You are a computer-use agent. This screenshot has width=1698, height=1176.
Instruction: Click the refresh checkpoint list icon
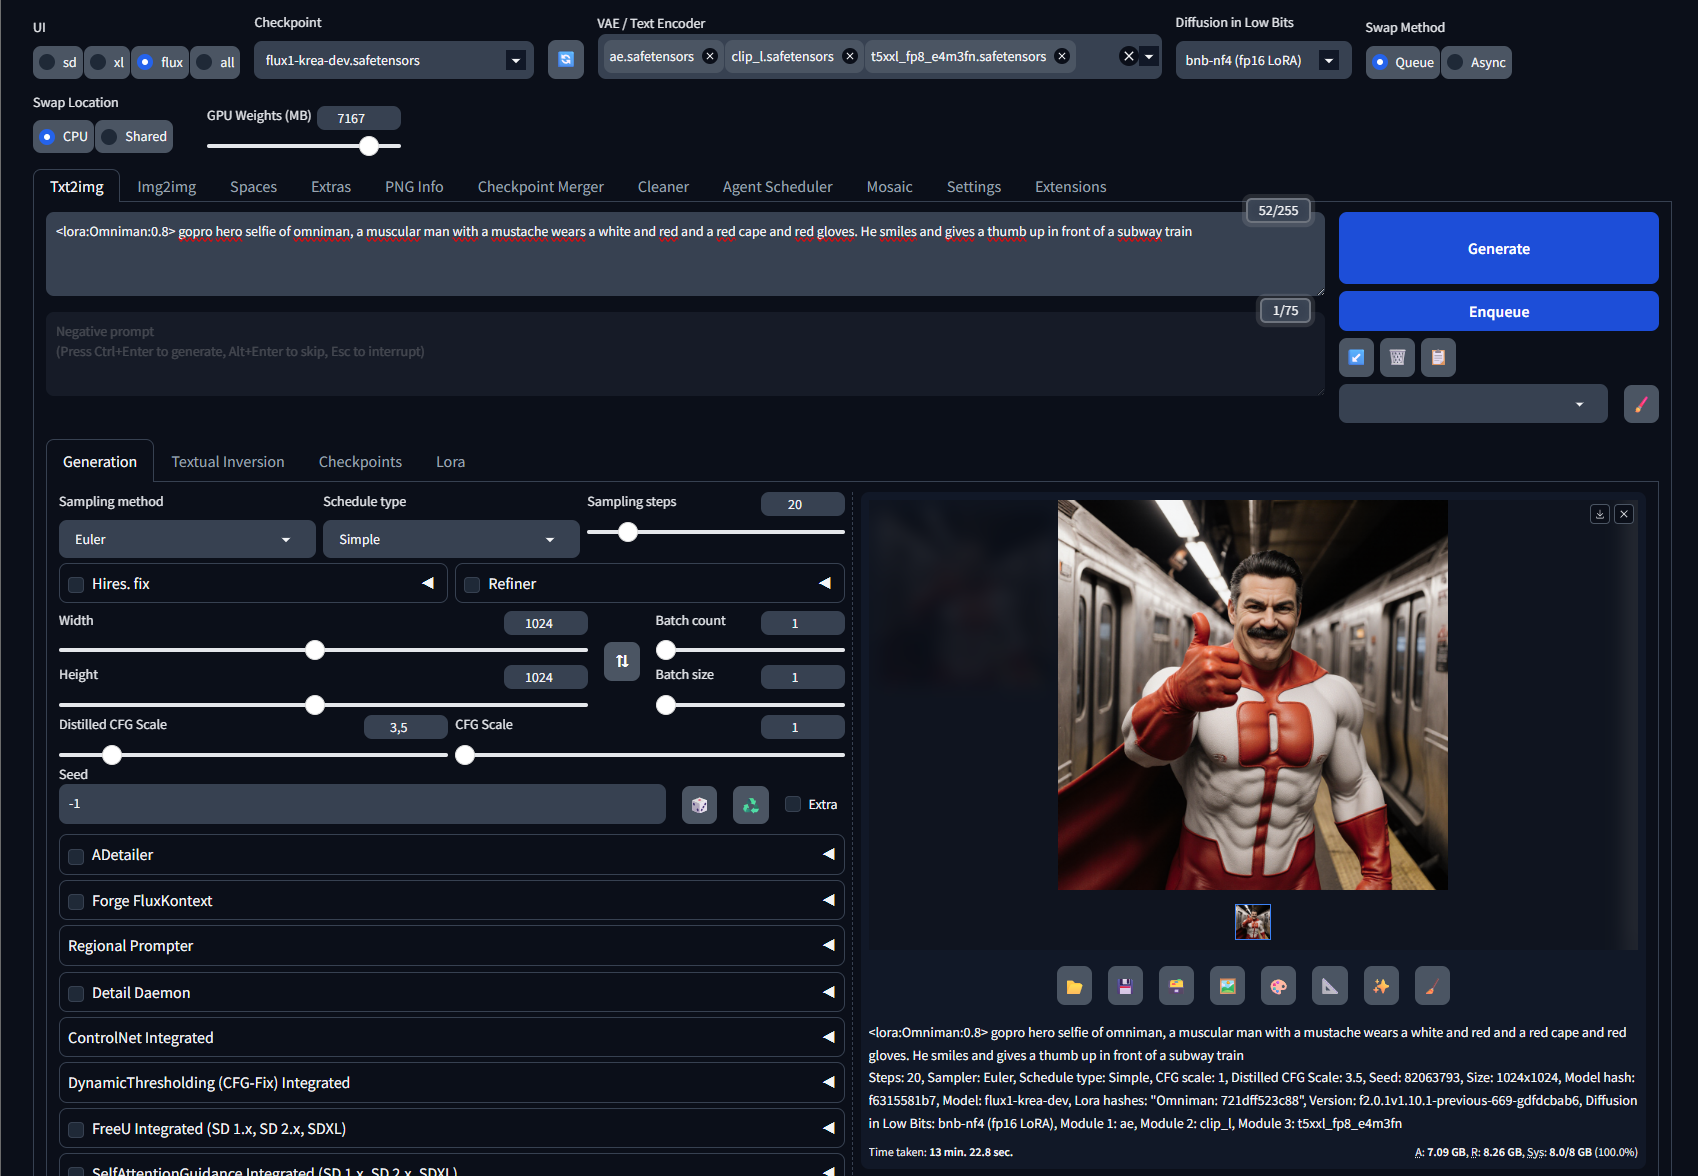[x=565, y=60]
